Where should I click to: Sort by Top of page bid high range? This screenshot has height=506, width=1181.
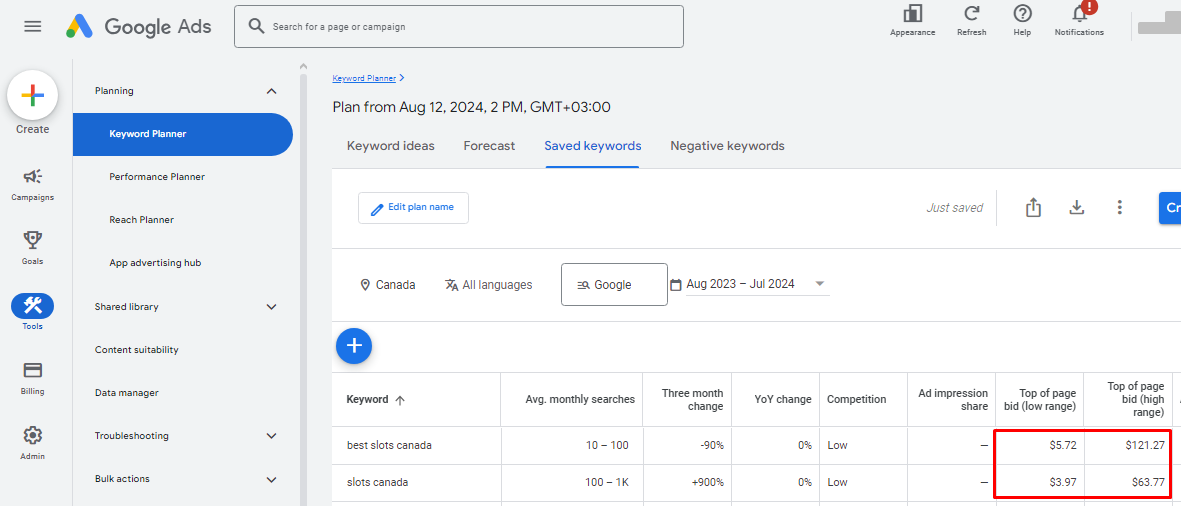tap(1135, 399)
